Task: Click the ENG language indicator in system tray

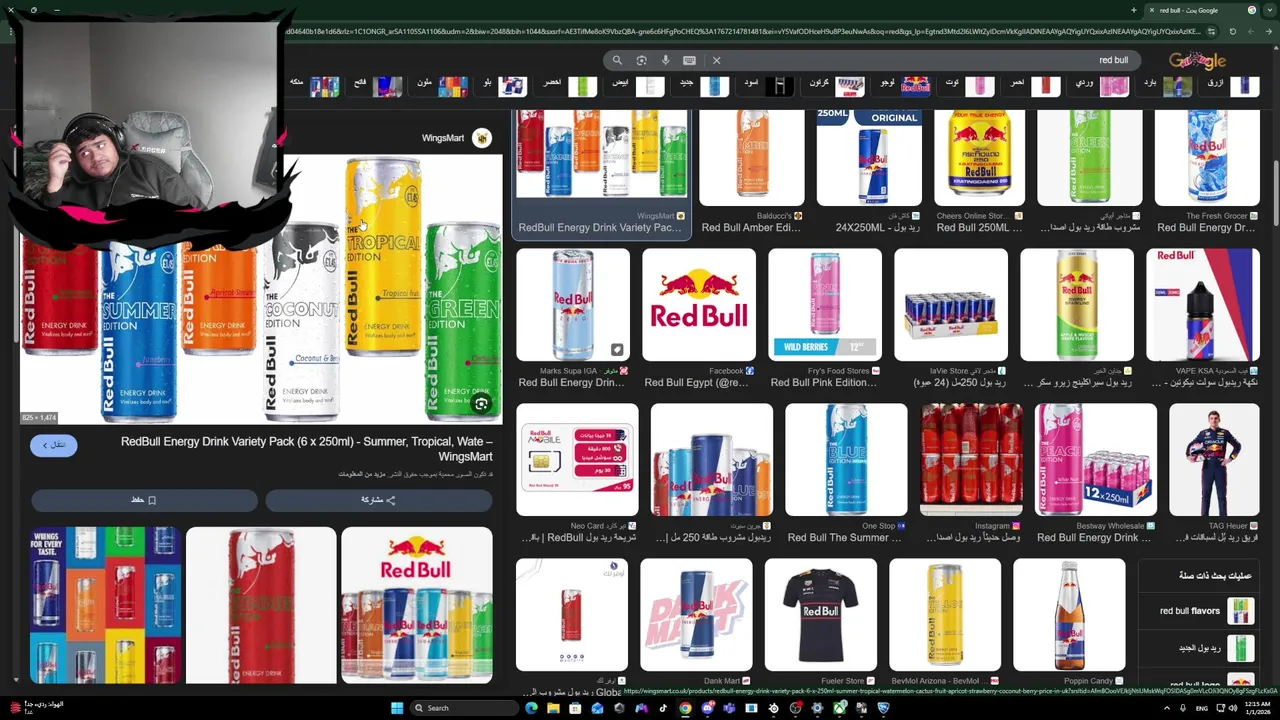Action: pyautogui.click(x=1201, y=708)
